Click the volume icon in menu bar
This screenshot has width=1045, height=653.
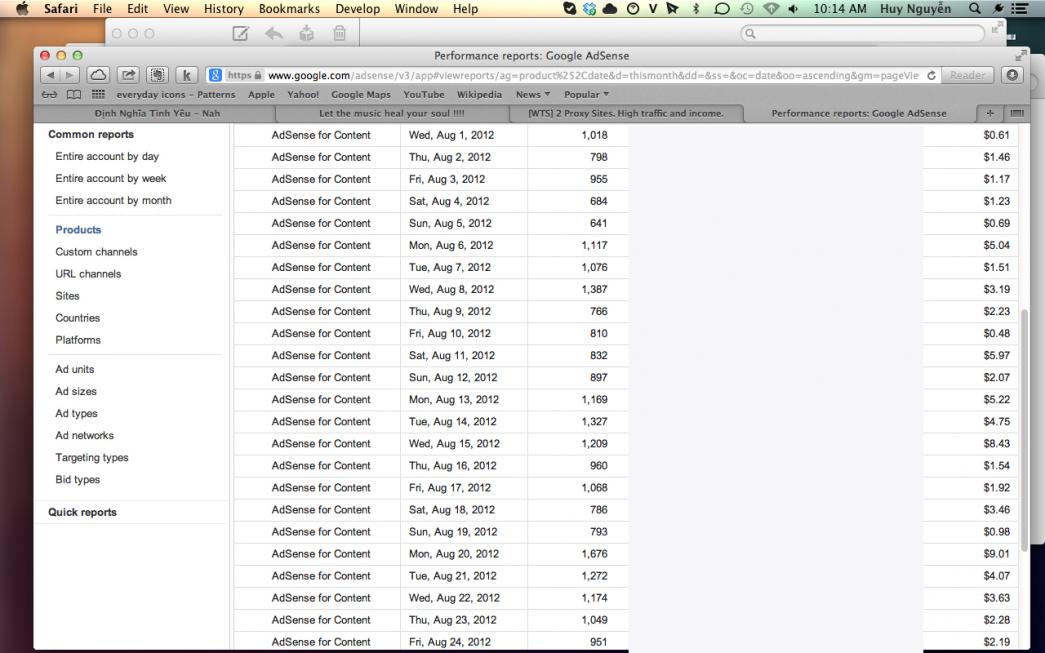point(793,9)
